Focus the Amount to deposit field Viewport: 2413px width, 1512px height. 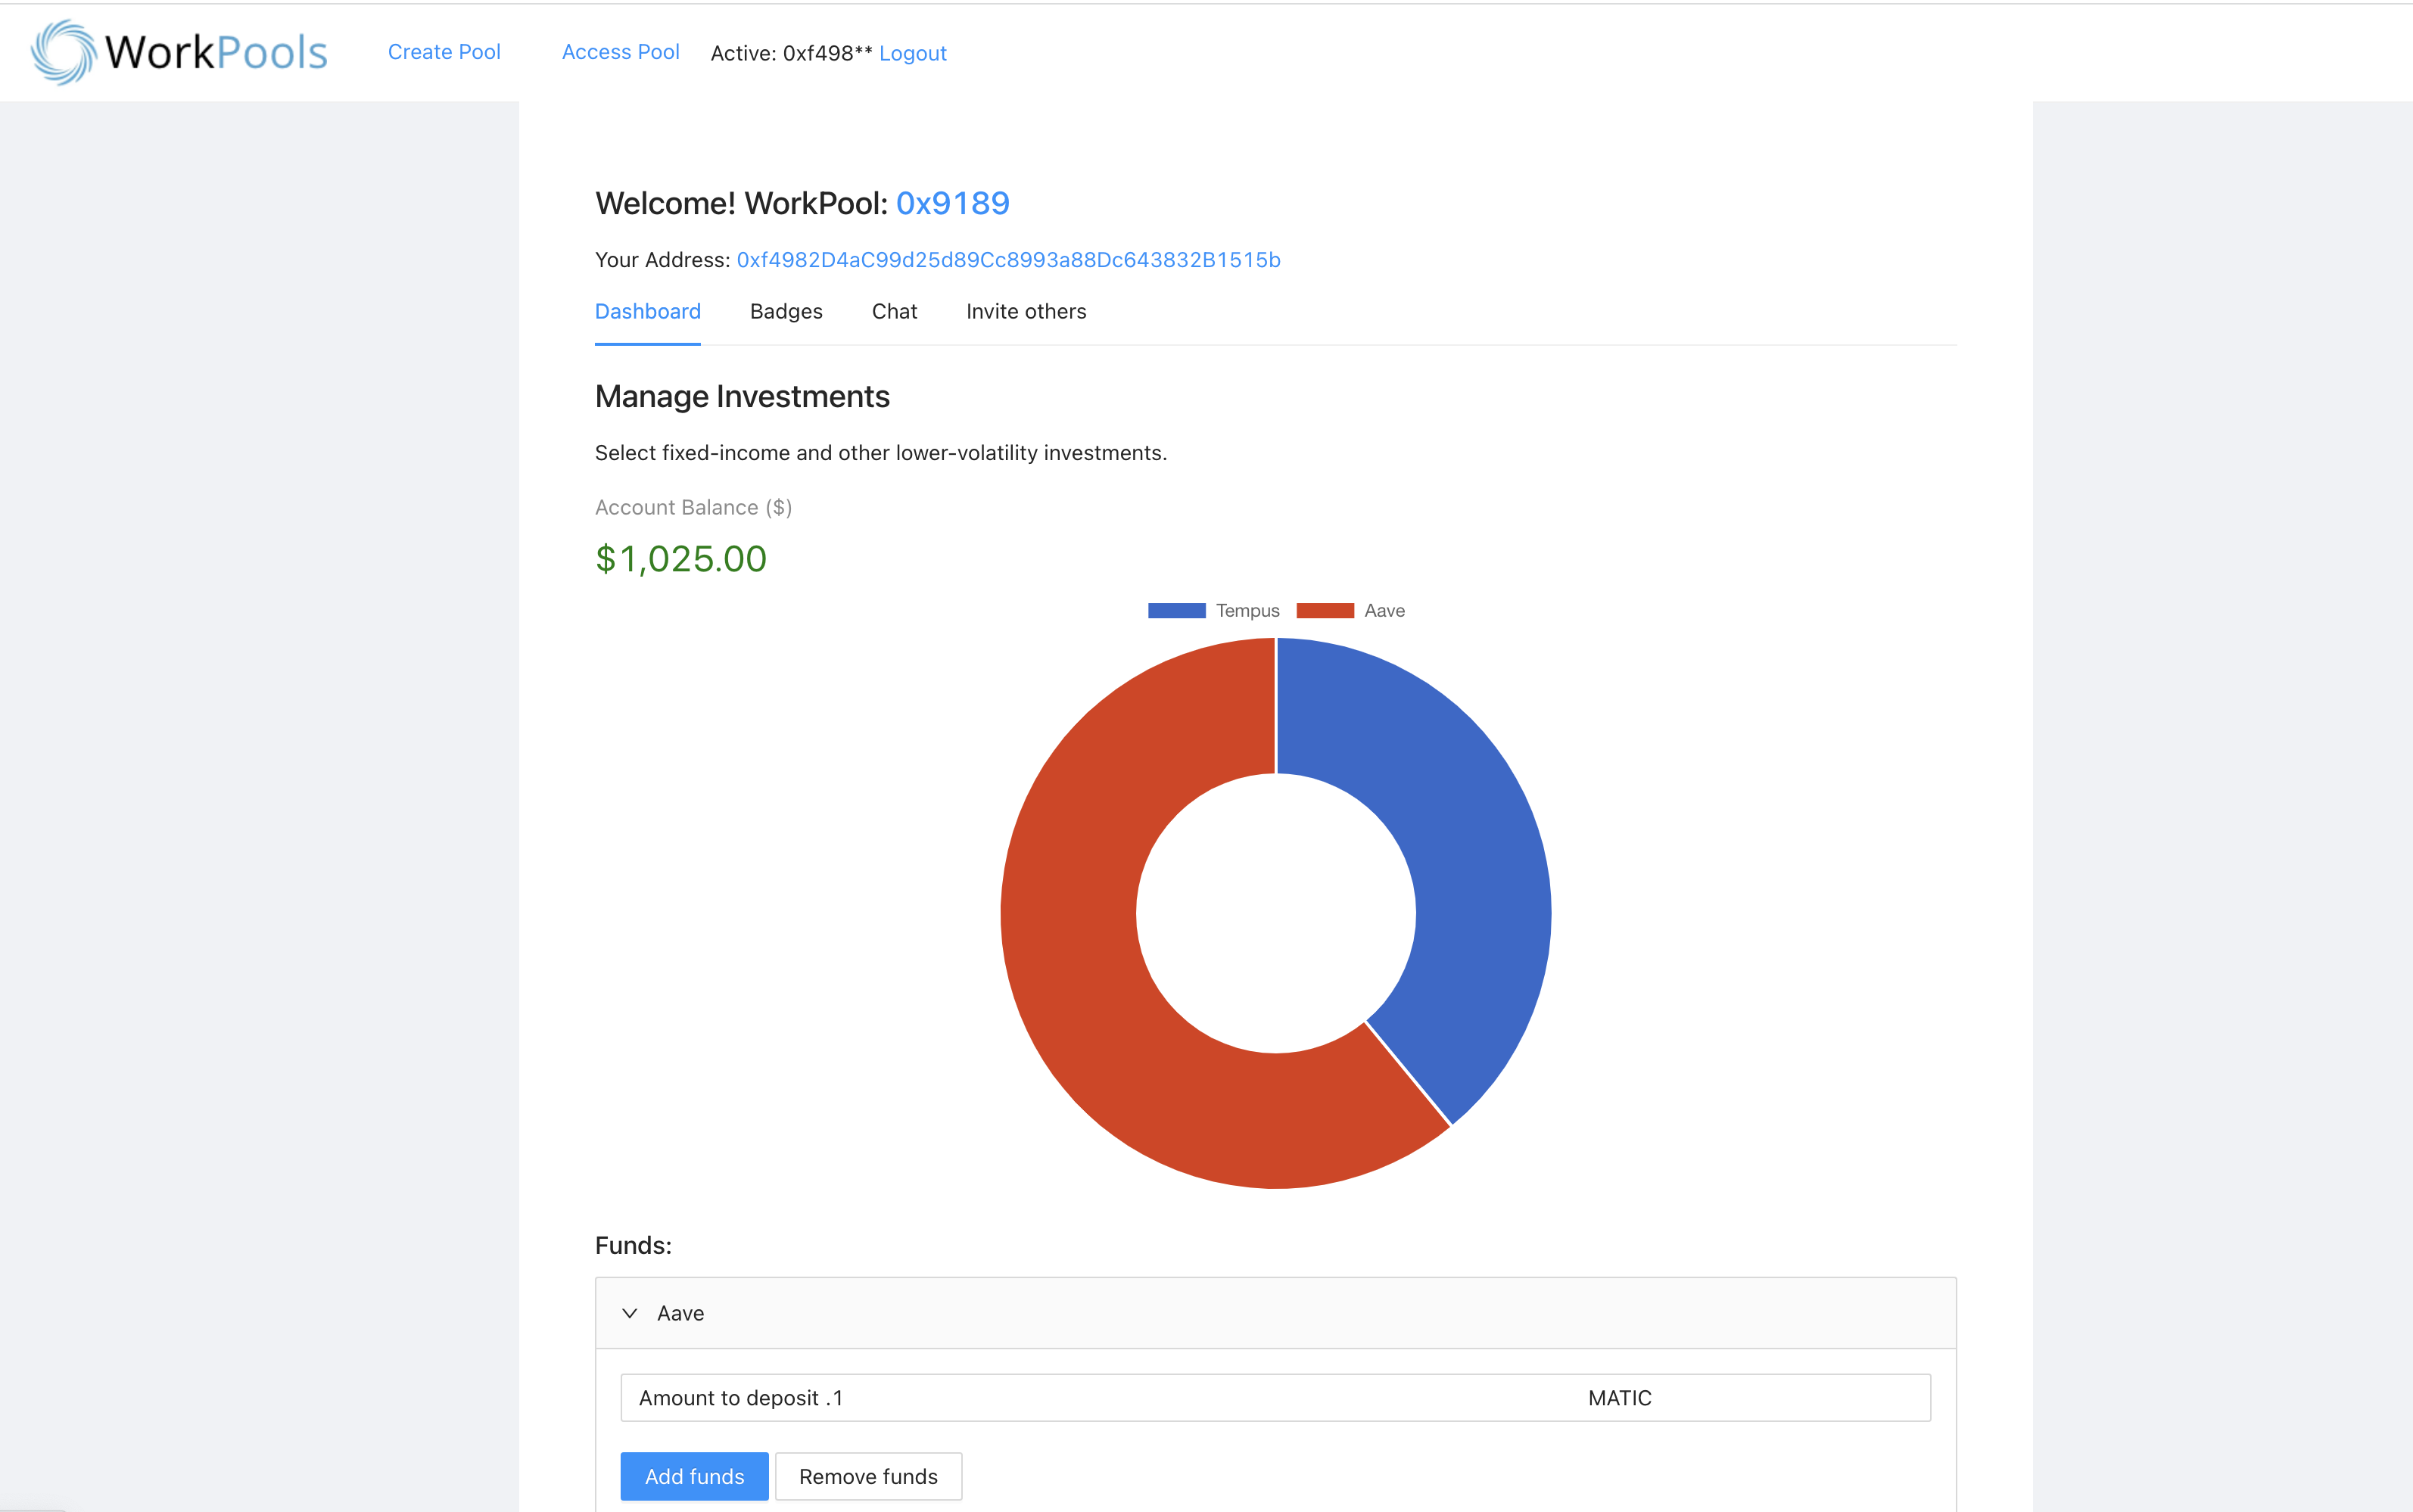[1275, 1398]
